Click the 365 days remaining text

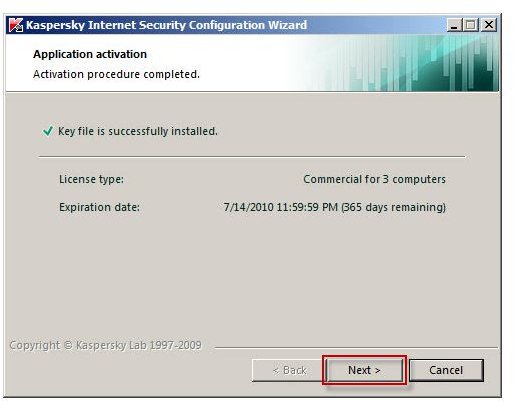point(393,207)
